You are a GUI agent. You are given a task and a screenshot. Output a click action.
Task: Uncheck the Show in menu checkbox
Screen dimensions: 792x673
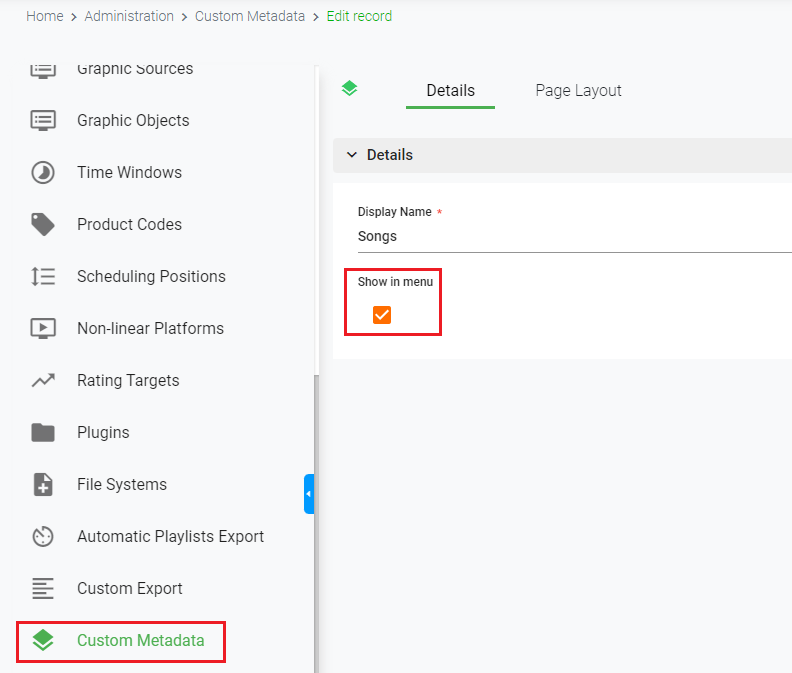click(382, 315)
